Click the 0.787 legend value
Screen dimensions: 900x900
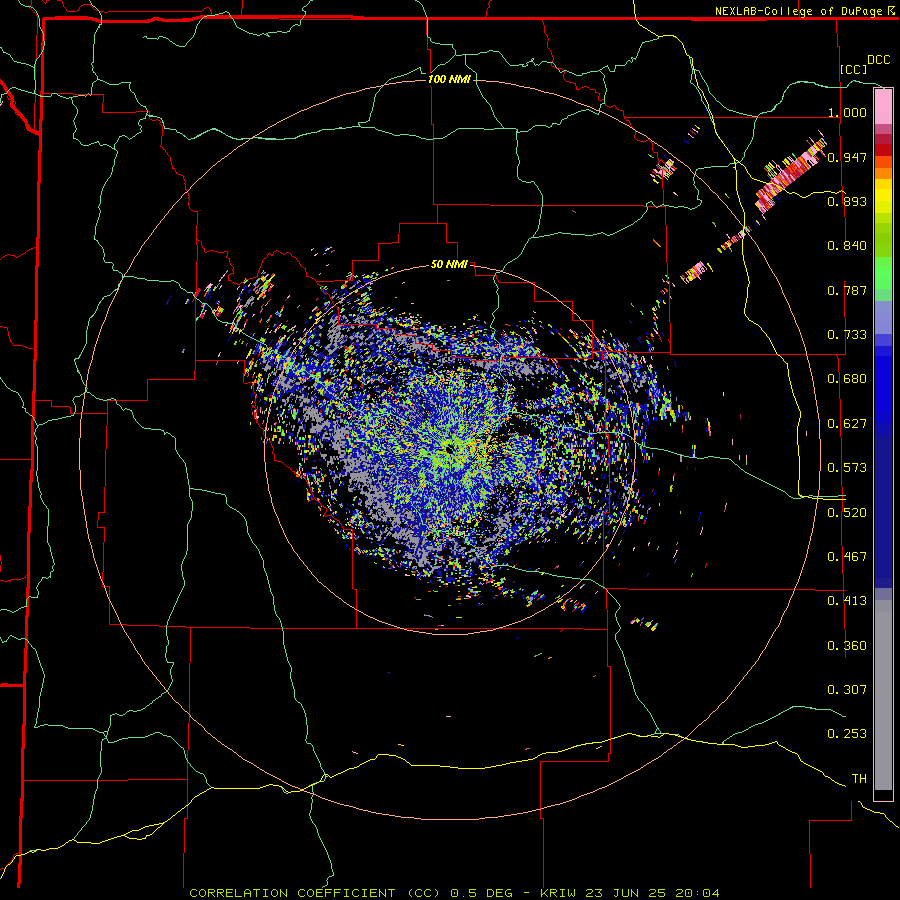pyautogui.click(x=847, y=290)
